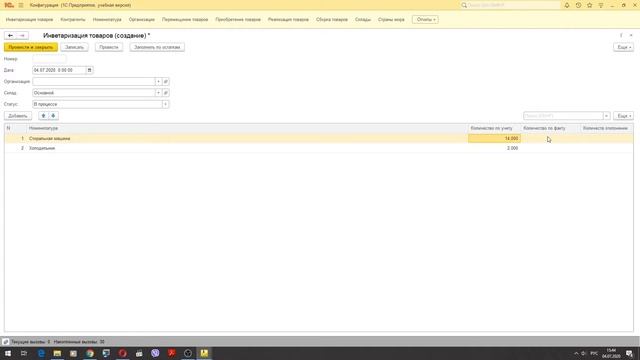Open Страны мира section
The height and width of the screenshot is (360, 640).
(x=391, y=20)
